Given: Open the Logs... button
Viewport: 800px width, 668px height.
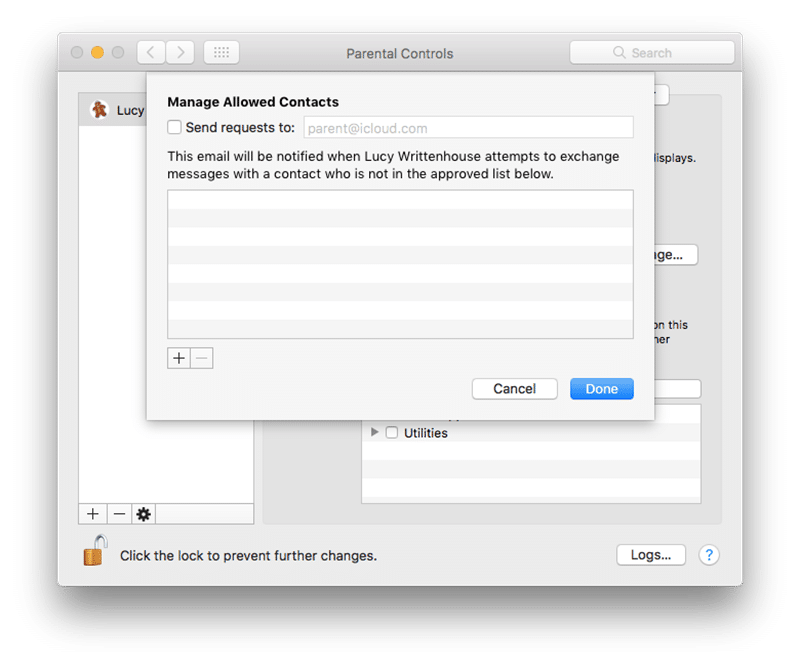Looking at the screenshot, I should click(x=651, y=555).
